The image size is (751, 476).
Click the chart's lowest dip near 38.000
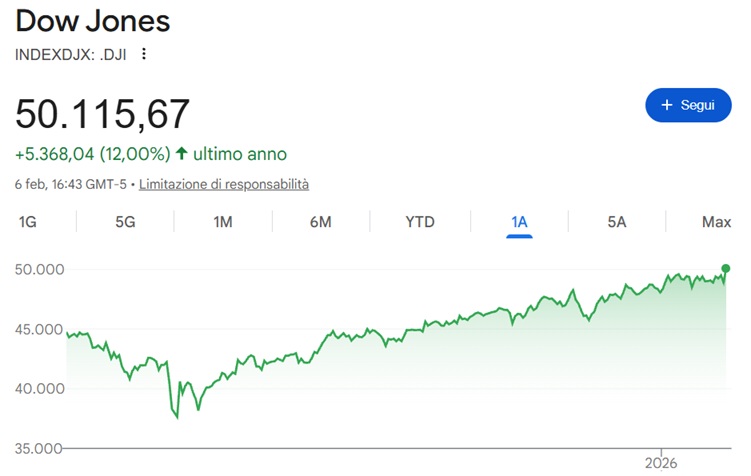tap(177, 417)
